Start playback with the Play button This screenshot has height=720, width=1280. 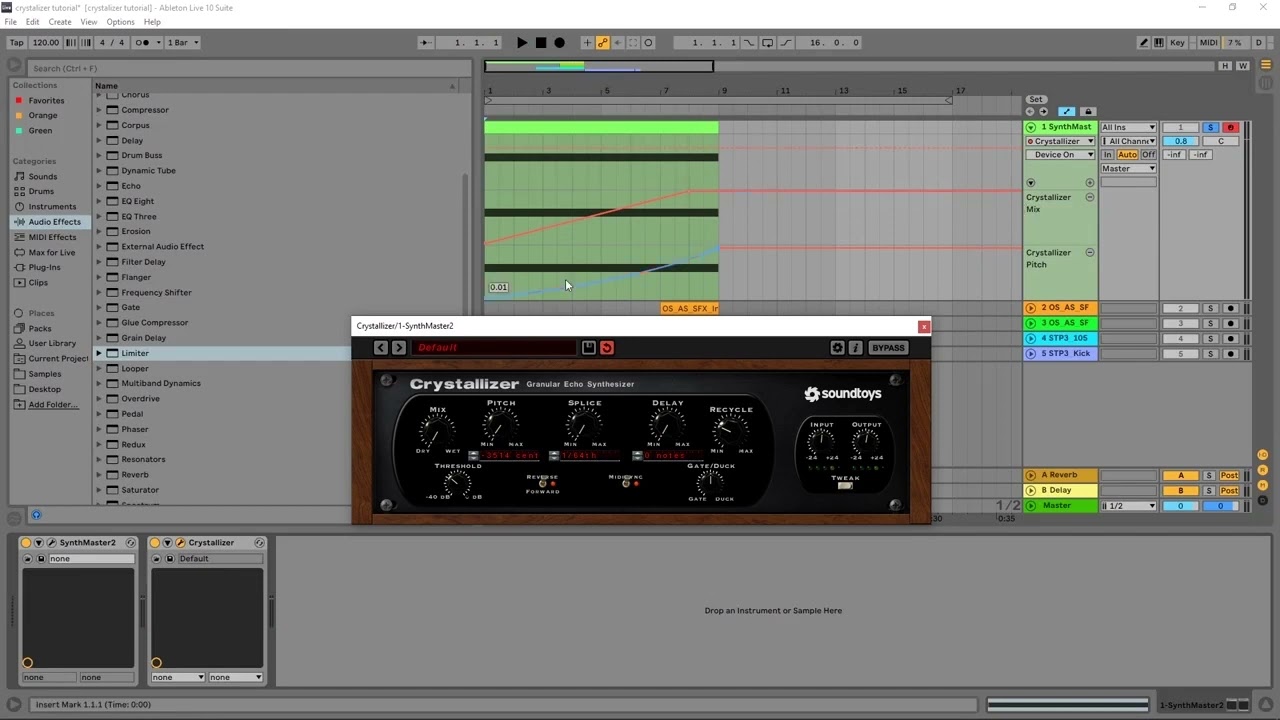coord(522,42)
